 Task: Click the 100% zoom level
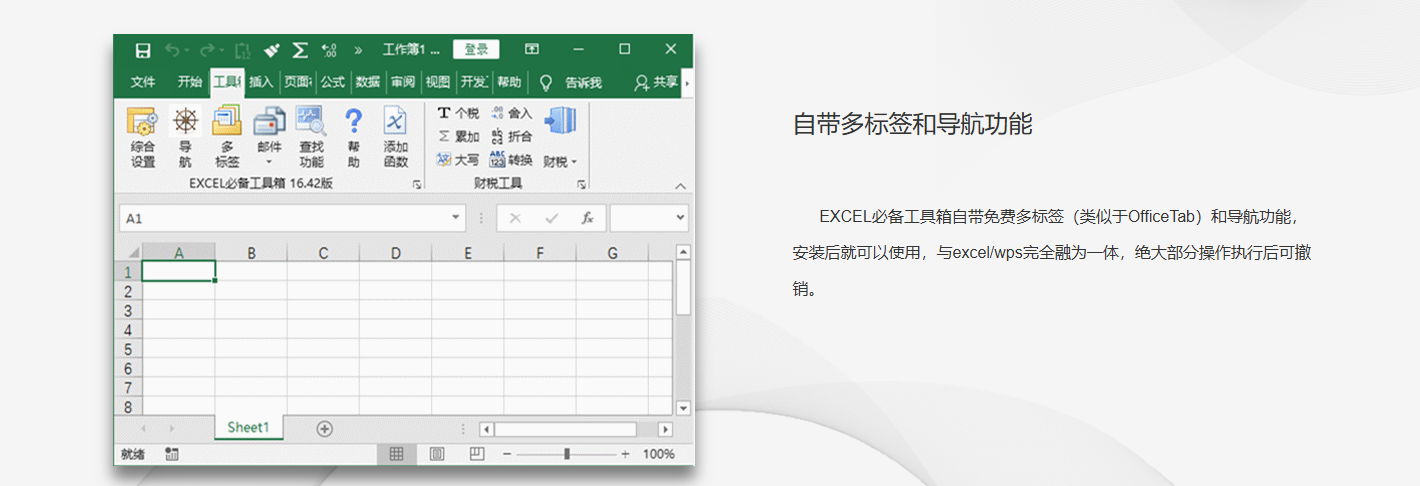click(x=658, y=454)
